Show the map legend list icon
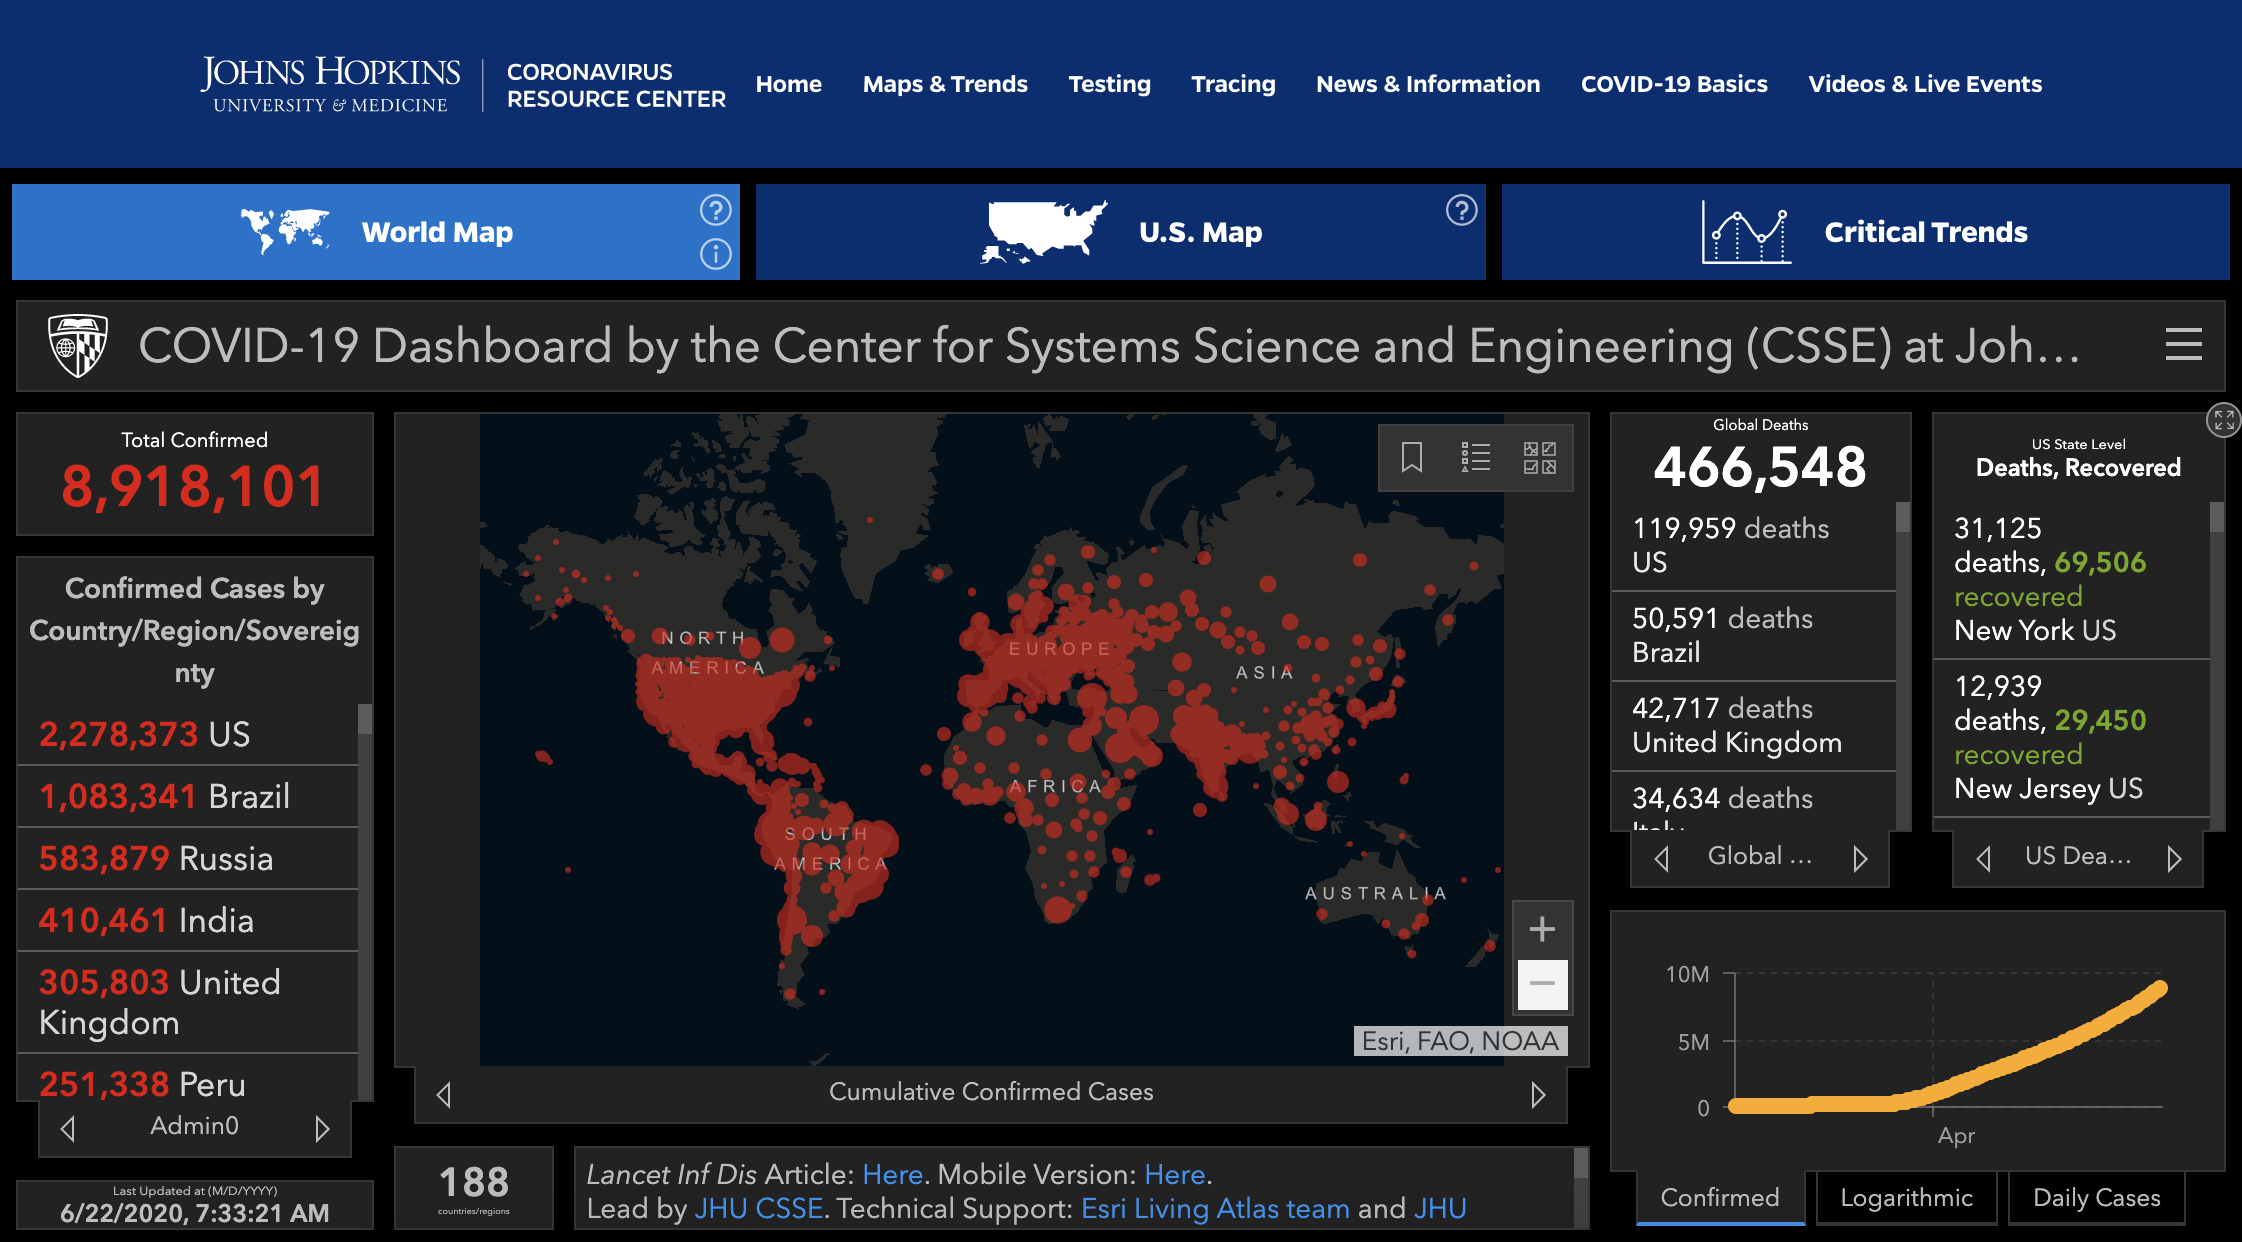This screenshot has width=2242, height=1242. click(1475, 458)
